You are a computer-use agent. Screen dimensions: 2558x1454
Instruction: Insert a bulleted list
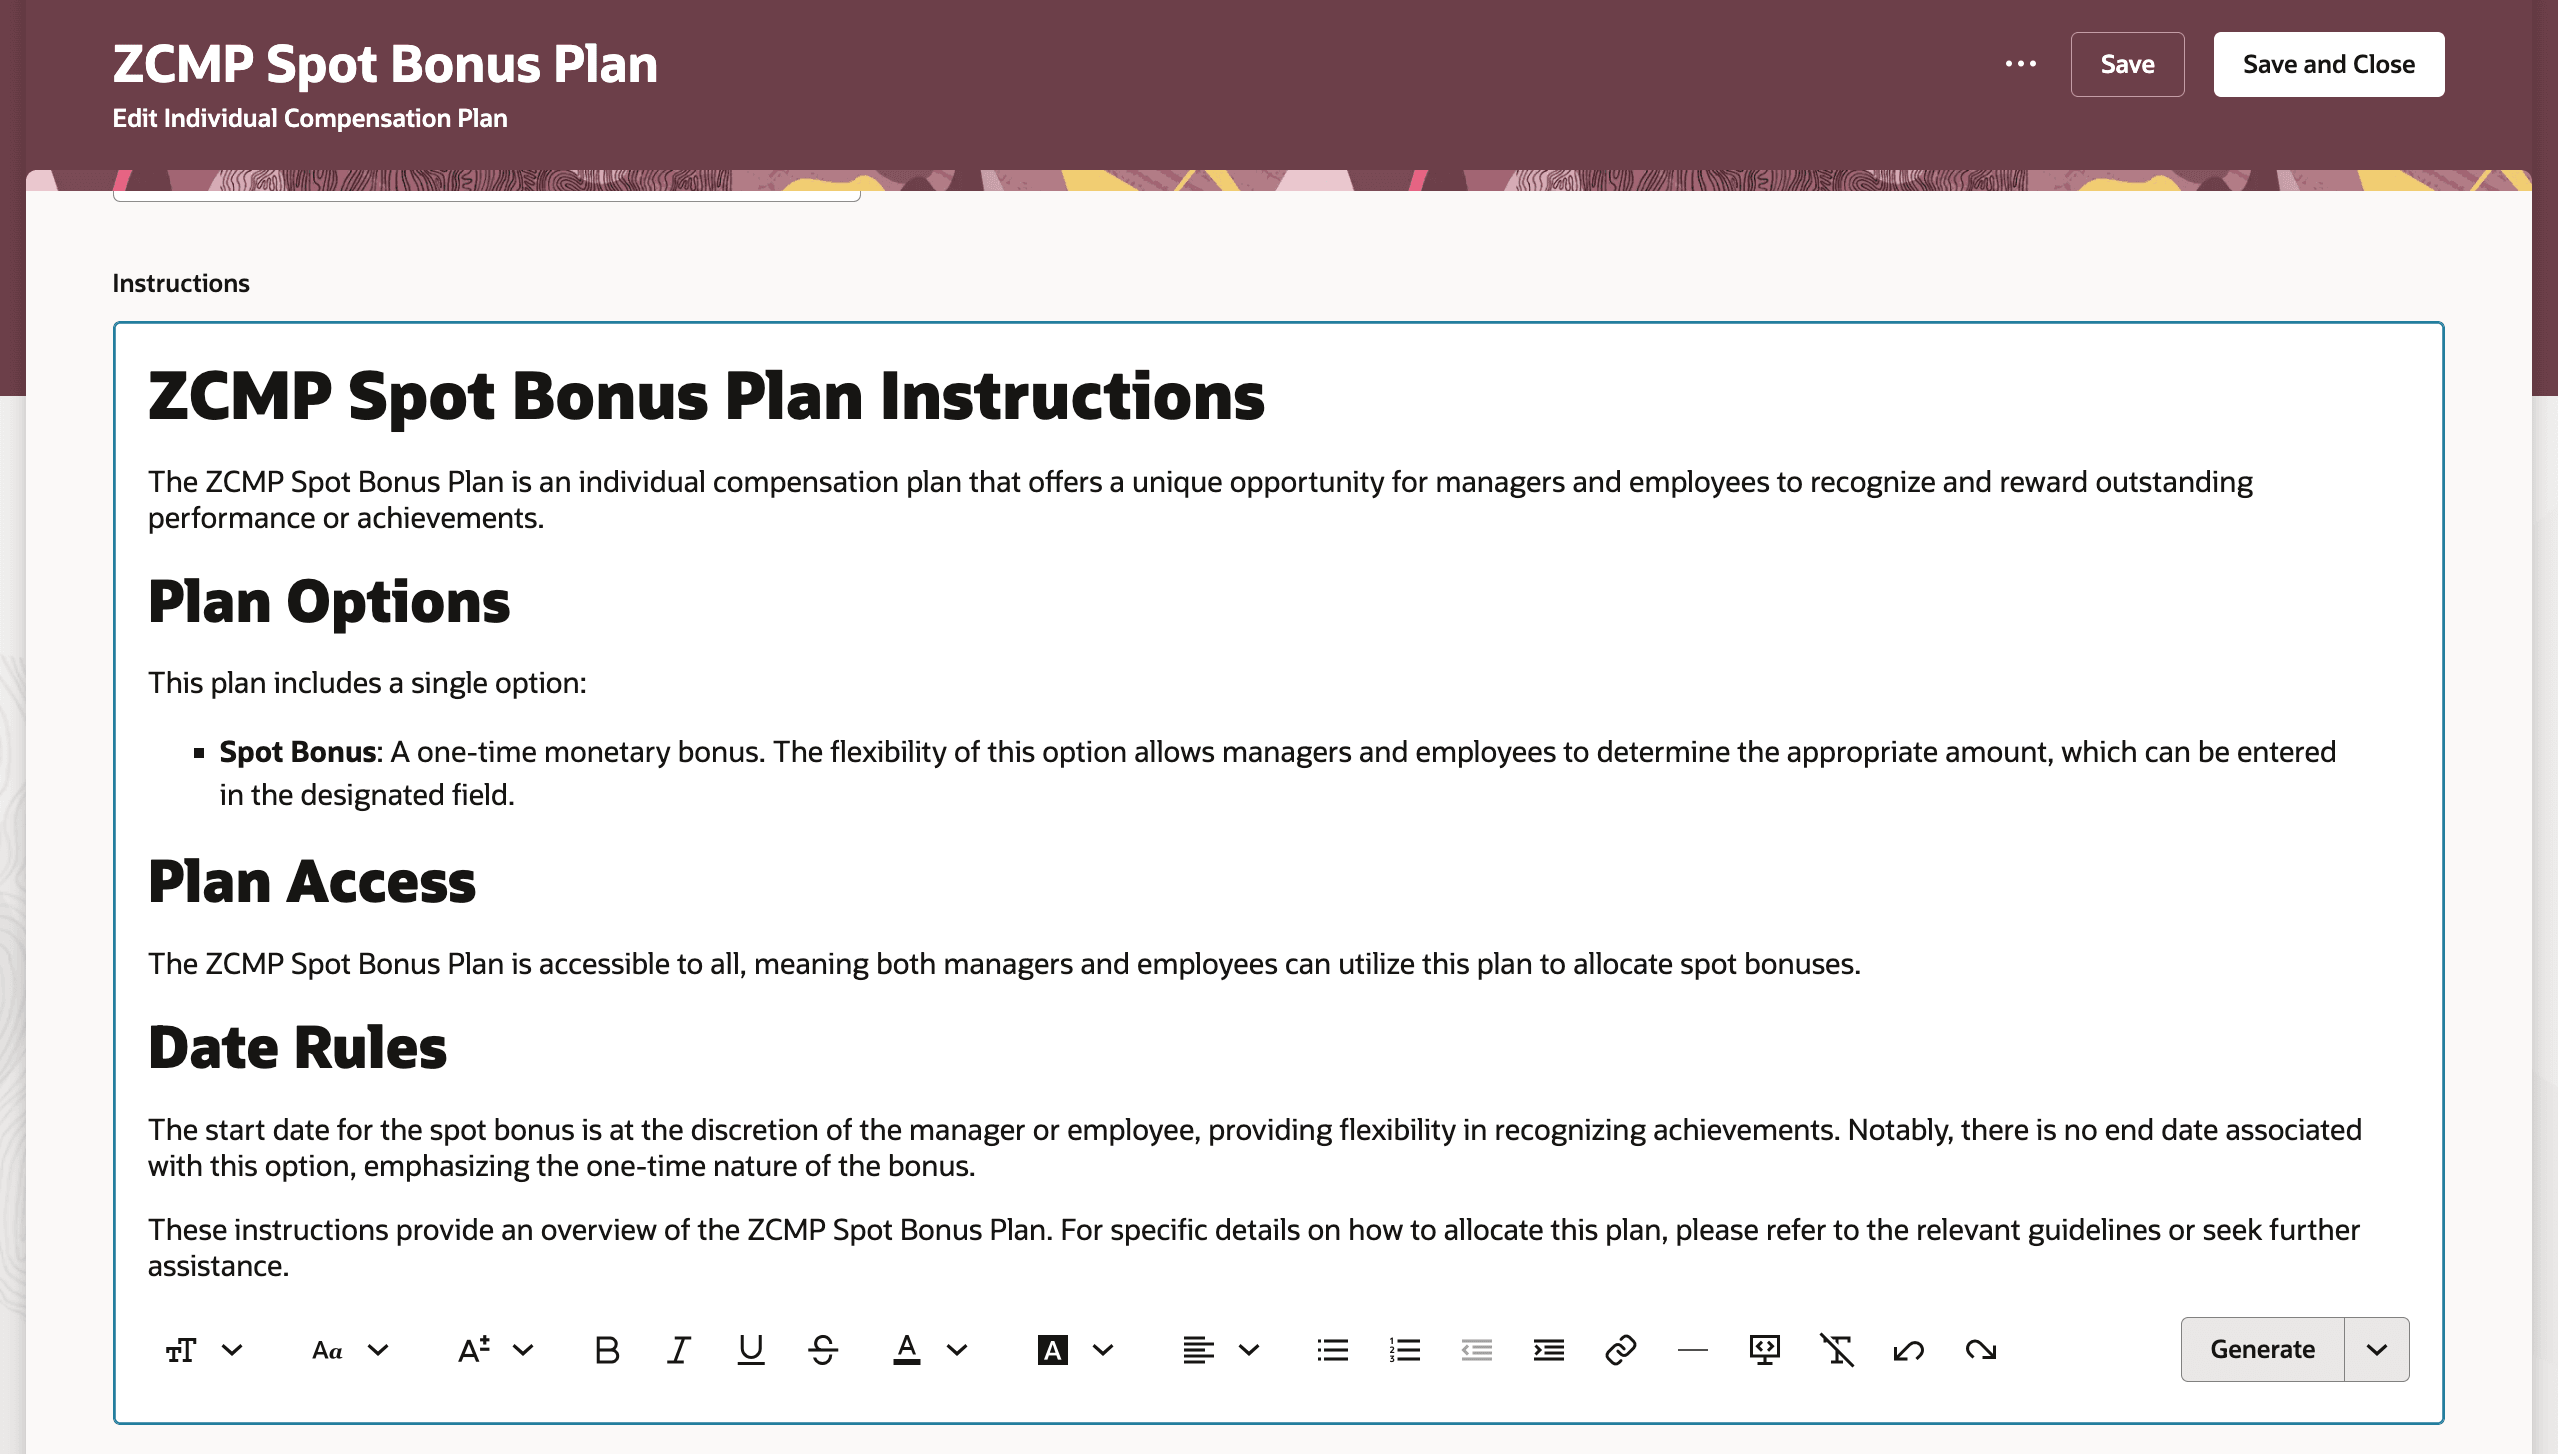(1331, 1349)
